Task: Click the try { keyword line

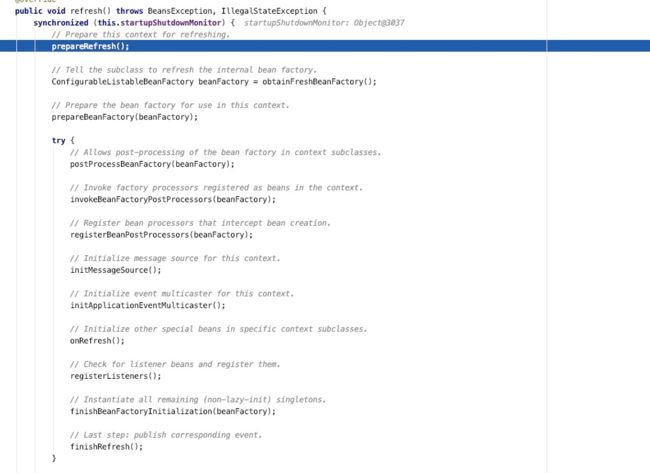Action: (63, 141)
